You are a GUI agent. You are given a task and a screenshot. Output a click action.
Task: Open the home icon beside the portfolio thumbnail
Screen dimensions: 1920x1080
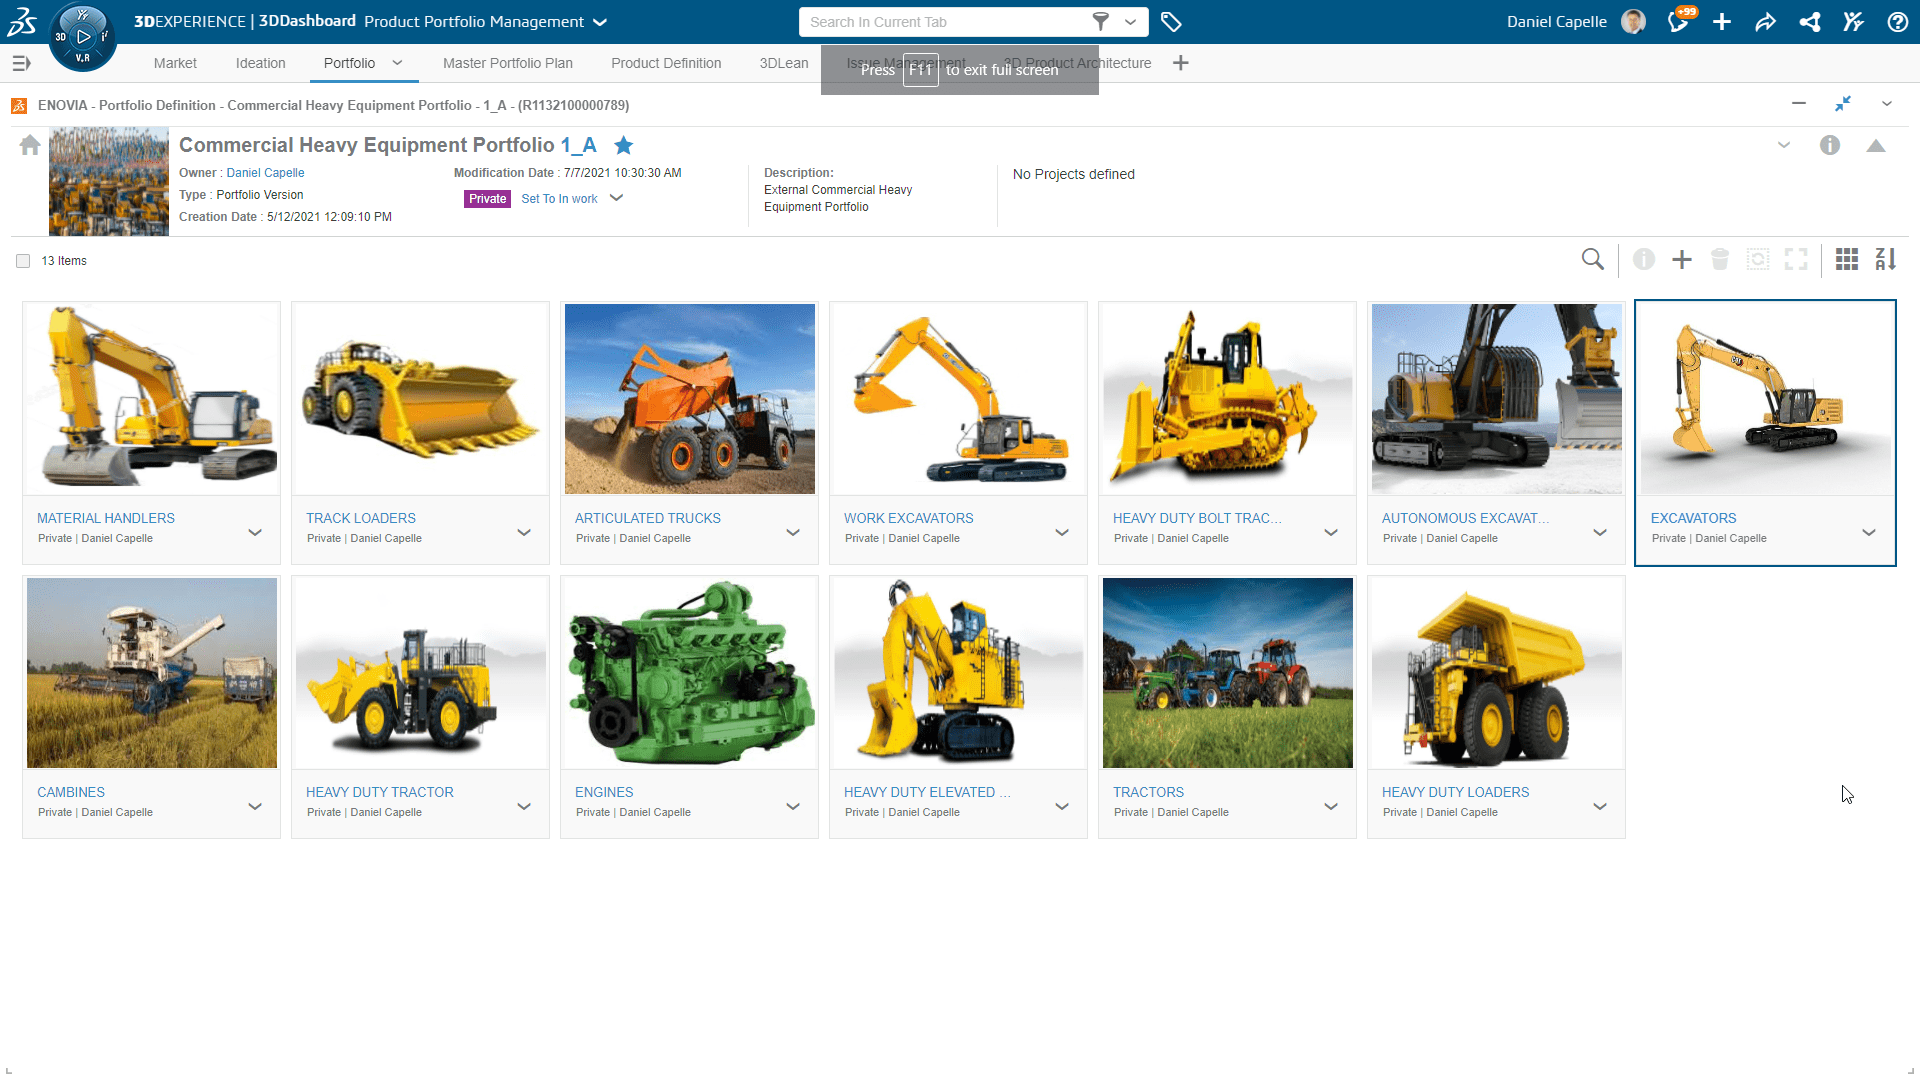click(x=30, y=146)
